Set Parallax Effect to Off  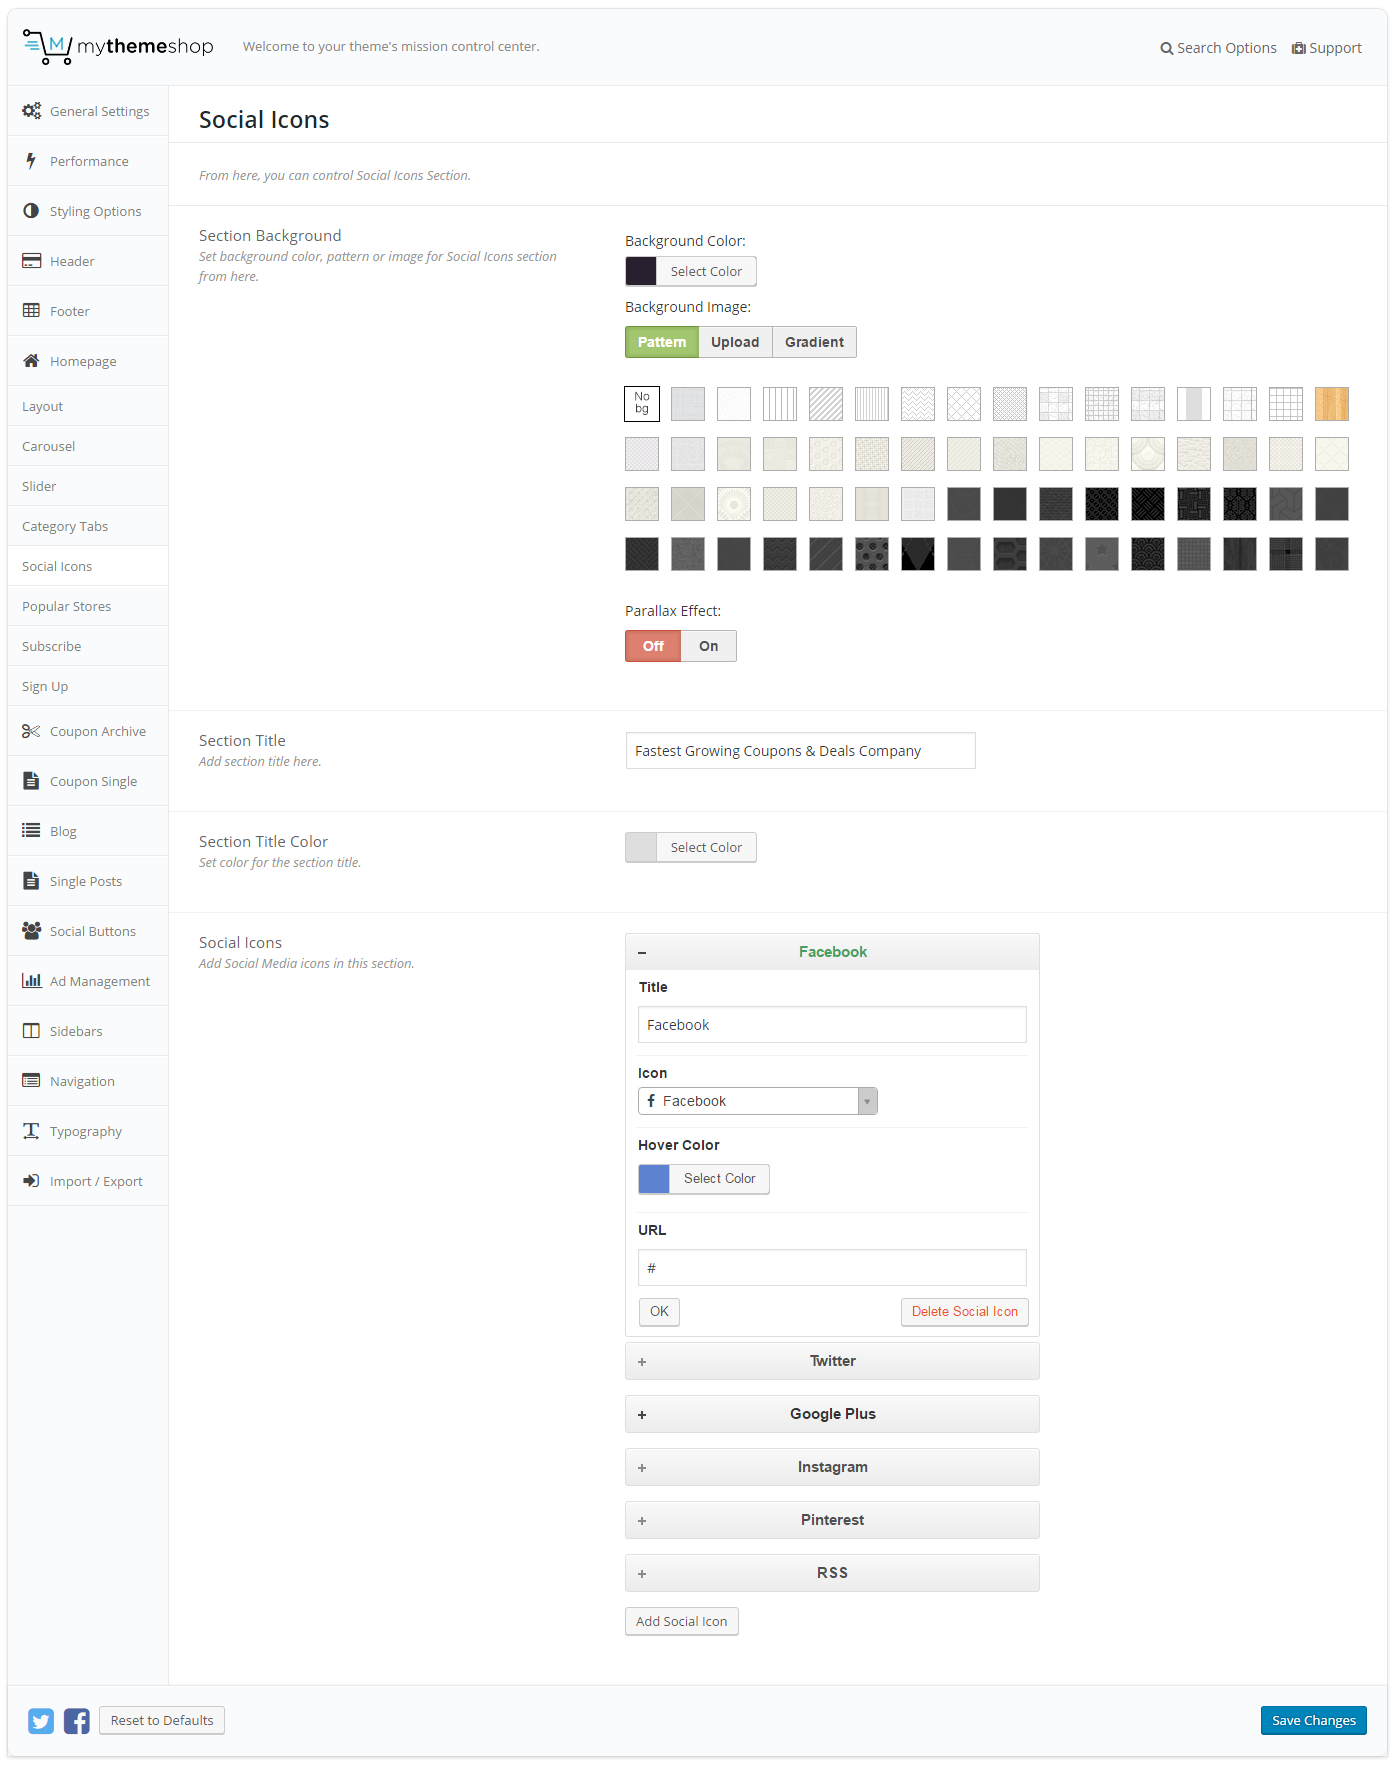pyautogui.click(x=653, y=646)
